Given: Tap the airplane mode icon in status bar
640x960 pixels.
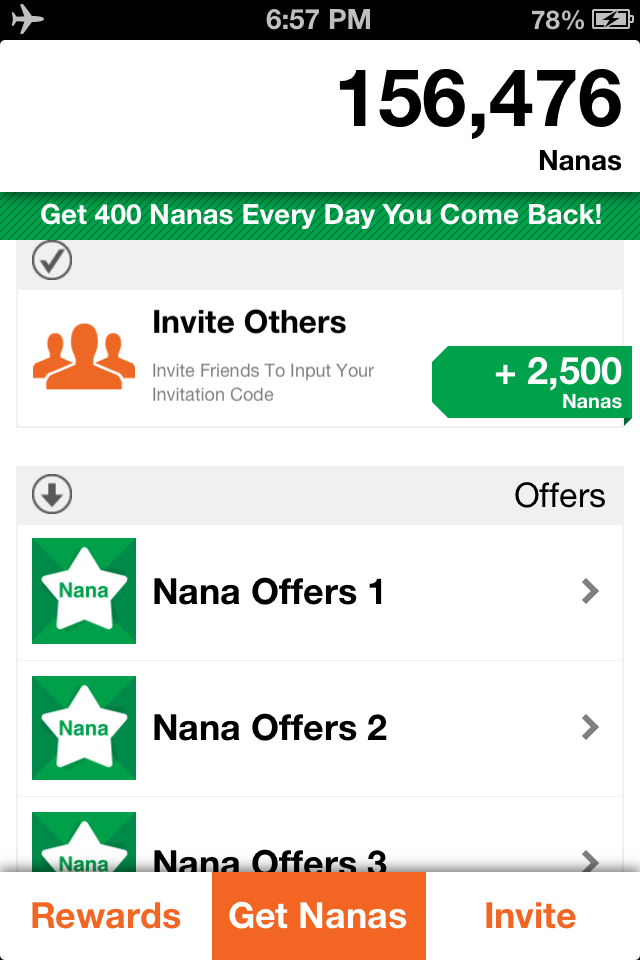Looking at the screenshot, I should click(27, 19).
